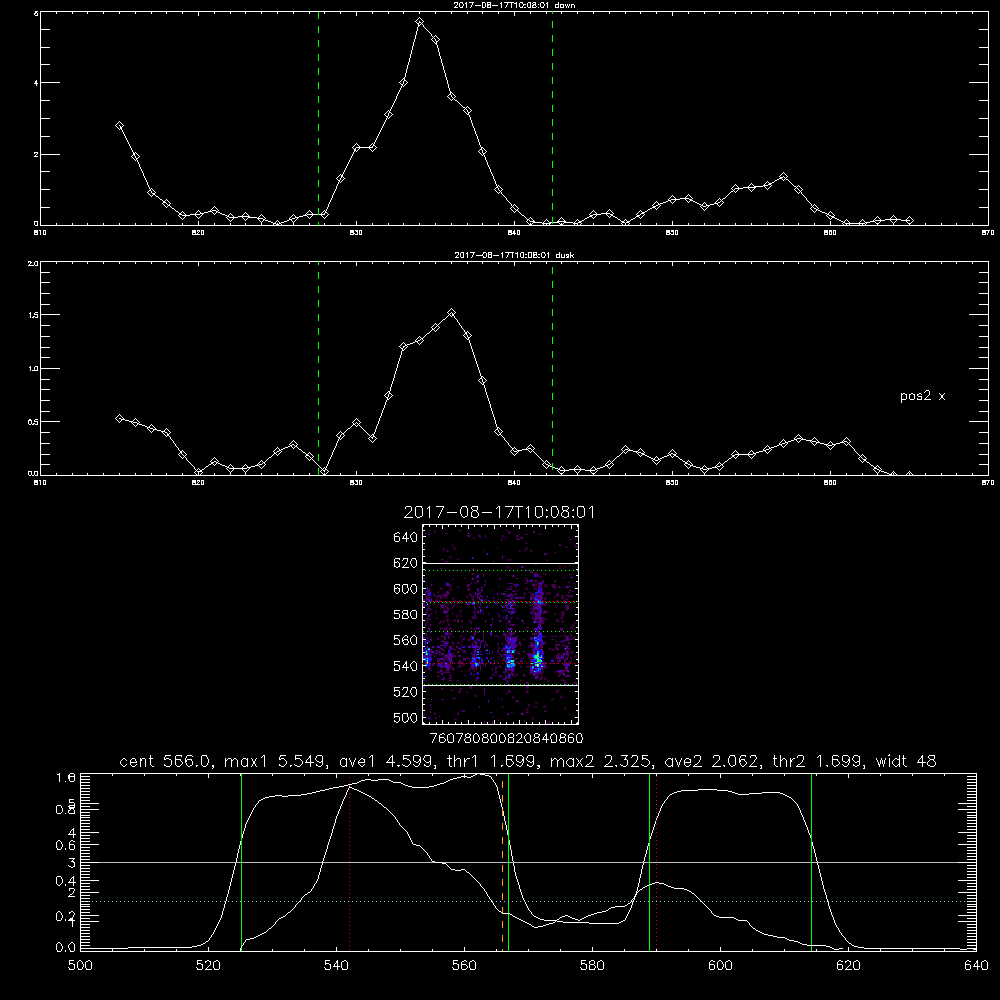This screenshot has width=1000, height=1000.
Task: Click dawn plot y-axis label 4
Action: coord(36,83)
